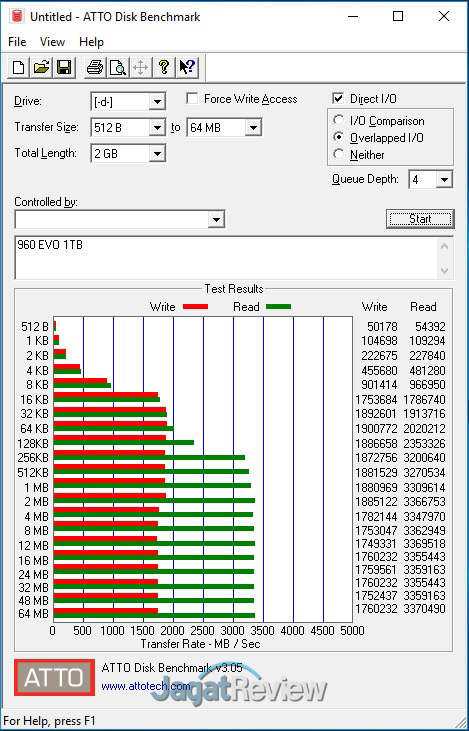Viewport: 469px width, 731px height.
Task: Save results using the floppy disk icon
Action: 64,68
